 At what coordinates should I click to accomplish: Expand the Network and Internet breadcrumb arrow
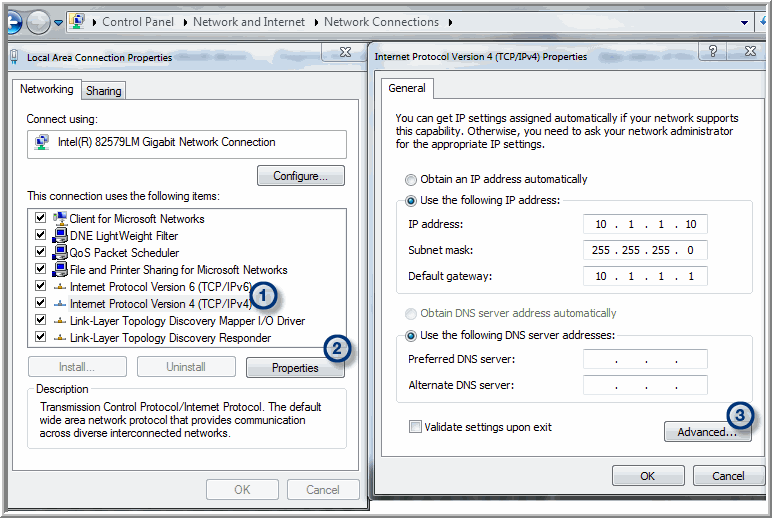(x=315, y=22)
